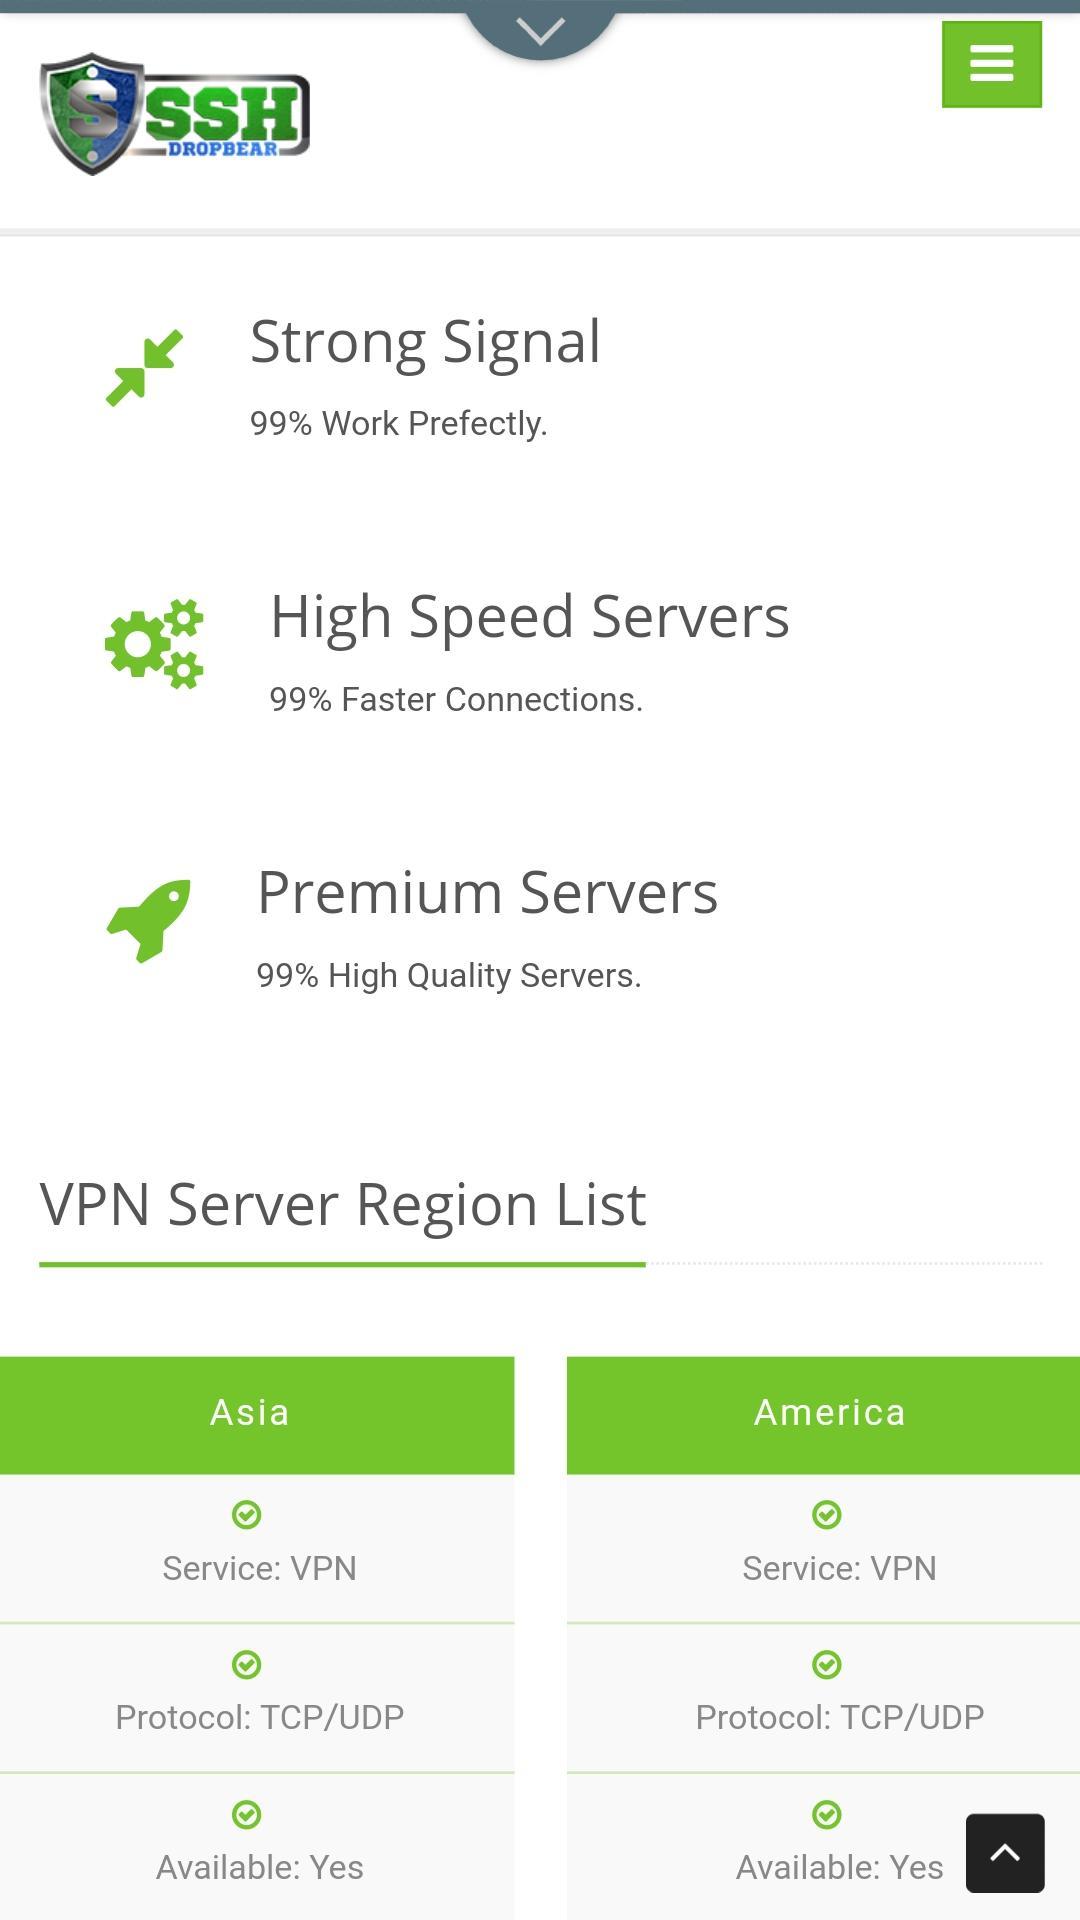
Task: Click checkmark above Asia Protocol: TCP/UDP
Action: [x=247, y=1664]
